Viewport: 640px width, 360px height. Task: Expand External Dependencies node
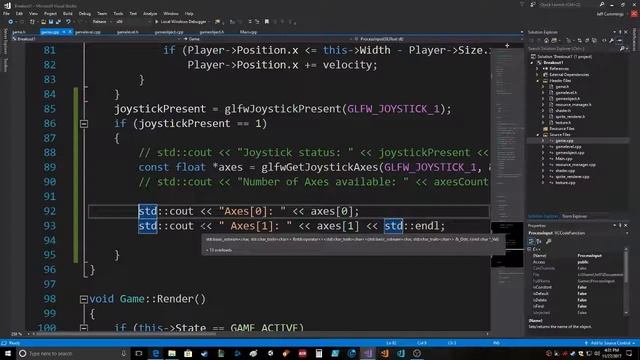(538, 75)
